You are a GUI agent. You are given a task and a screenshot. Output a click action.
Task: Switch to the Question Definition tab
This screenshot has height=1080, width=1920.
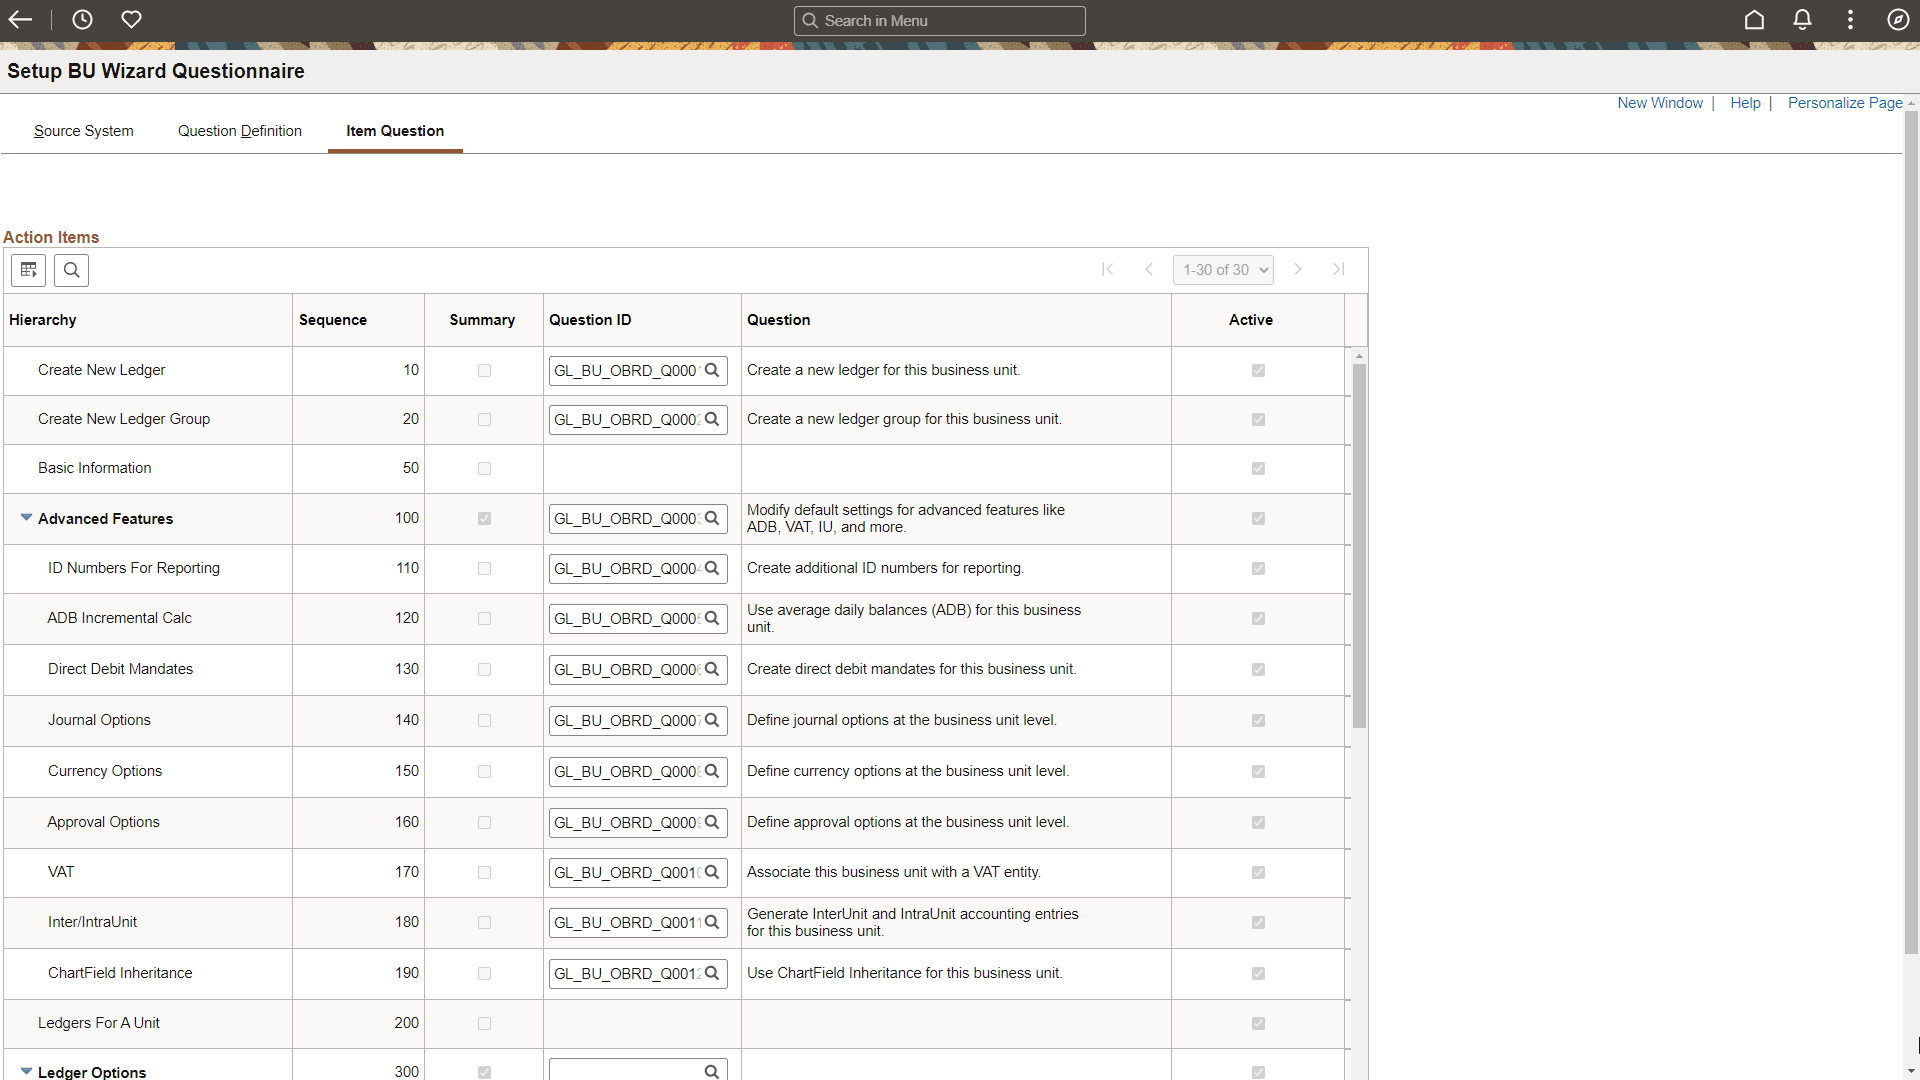(239, 131)
